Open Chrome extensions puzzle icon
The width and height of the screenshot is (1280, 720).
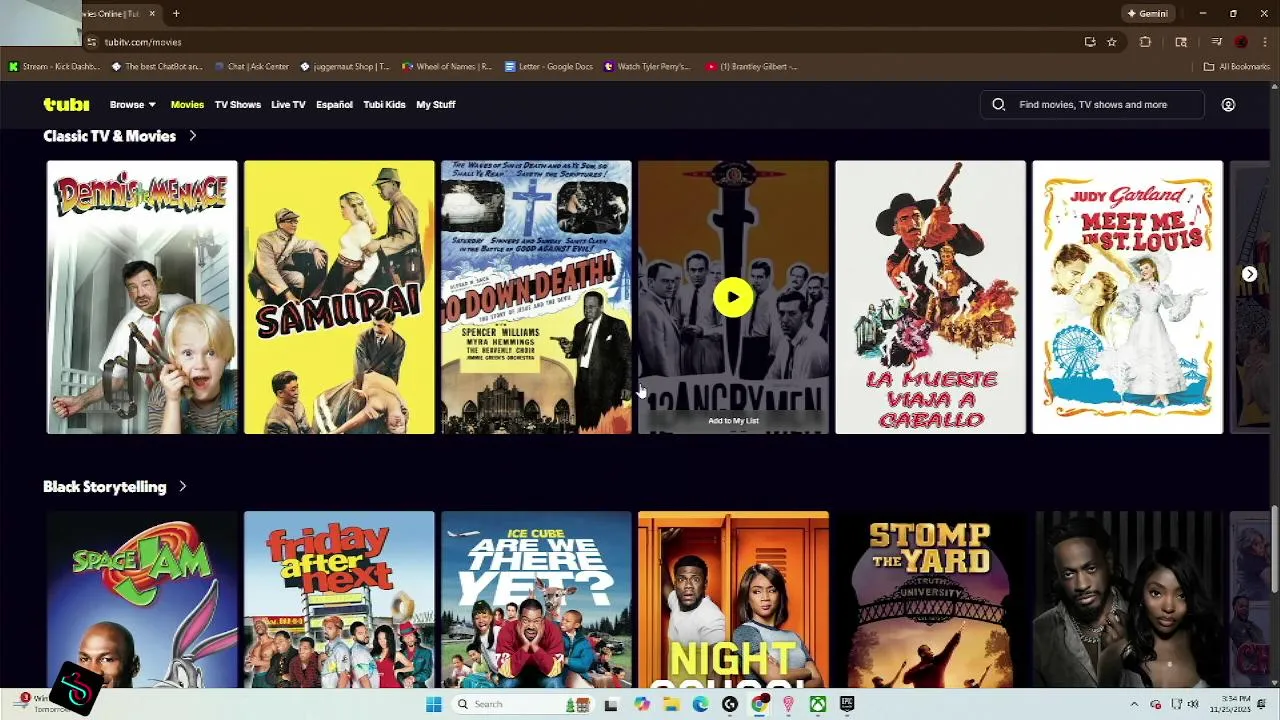1145,42
